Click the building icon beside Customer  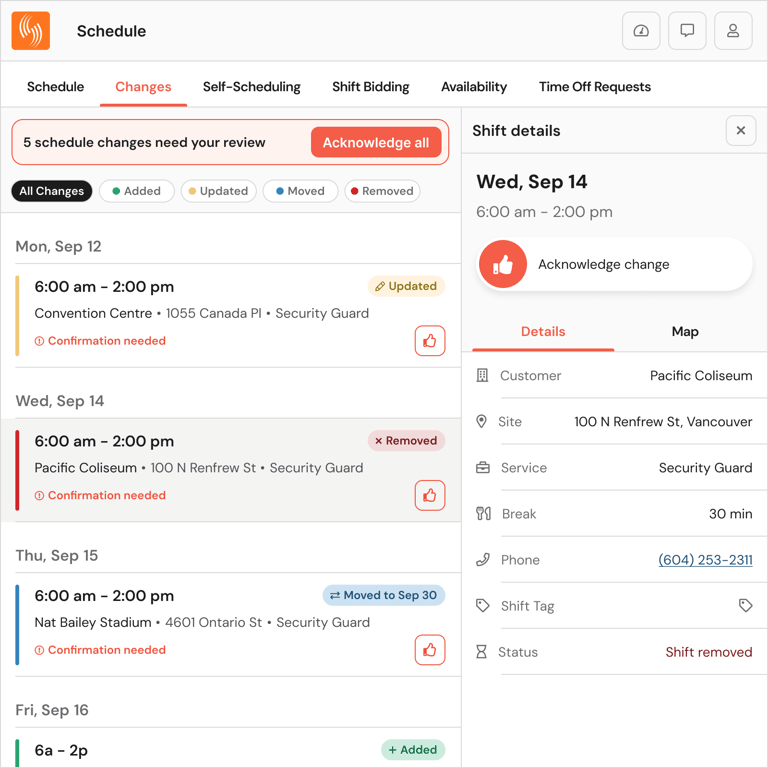point(482,375)
